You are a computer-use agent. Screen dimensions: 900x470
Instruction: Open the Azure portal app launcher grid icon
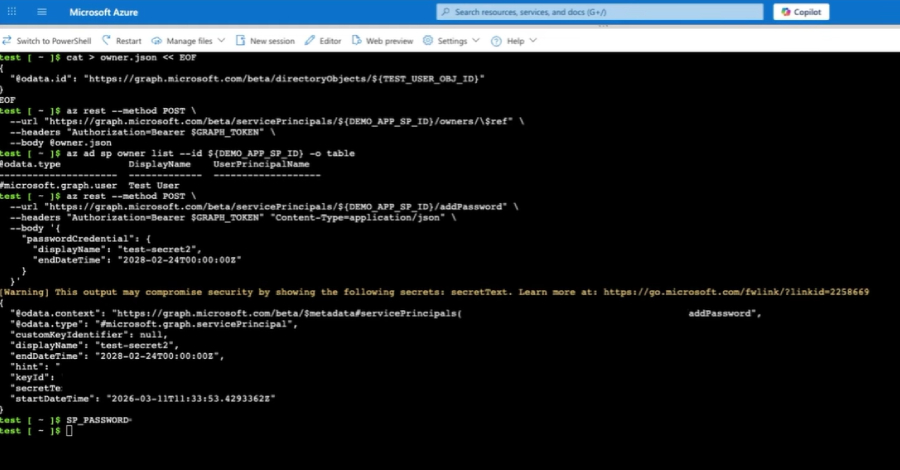point(14,12)
